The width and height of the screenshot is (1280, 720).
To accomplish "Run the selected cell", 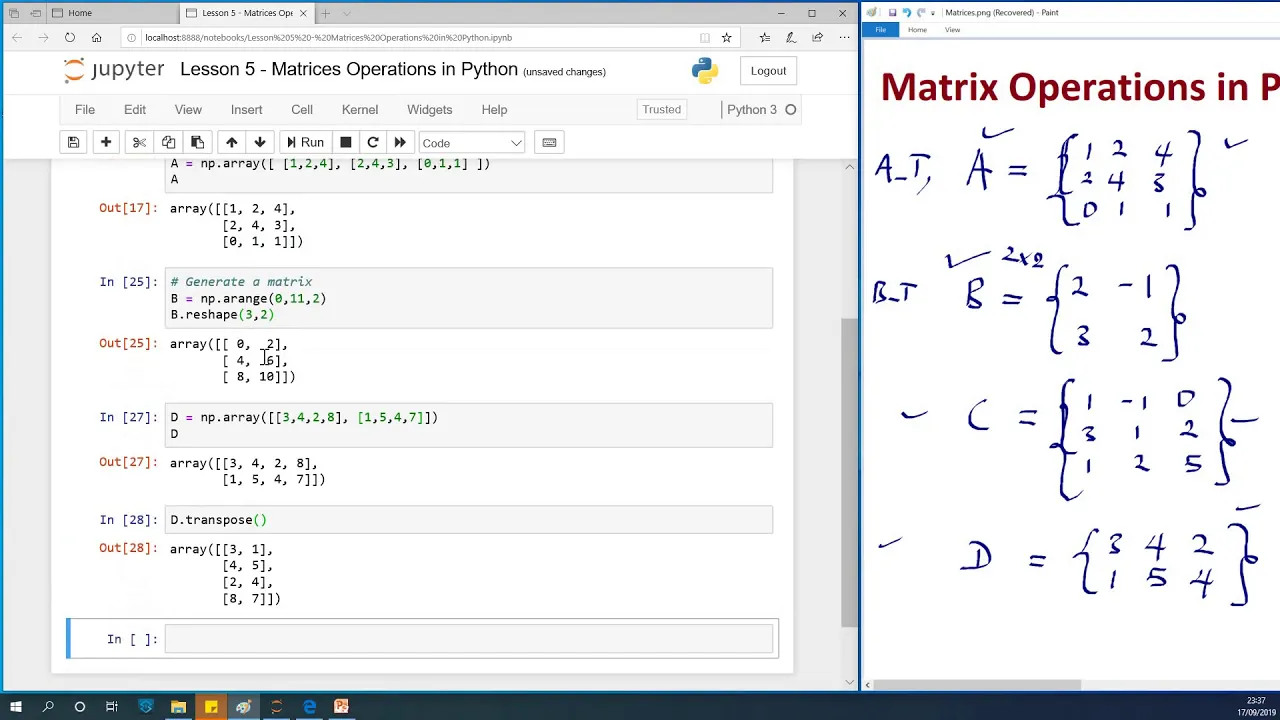I will pos(304,142).
